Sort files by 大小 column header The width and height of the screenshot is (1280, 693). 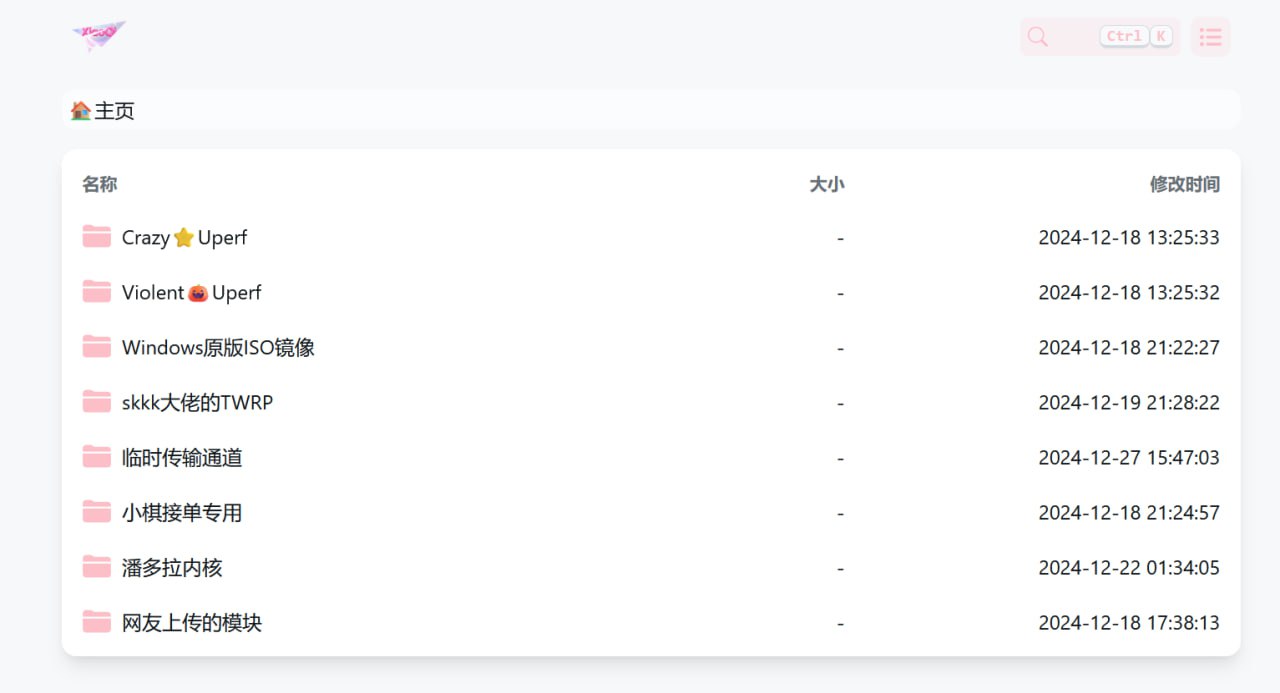827,184
